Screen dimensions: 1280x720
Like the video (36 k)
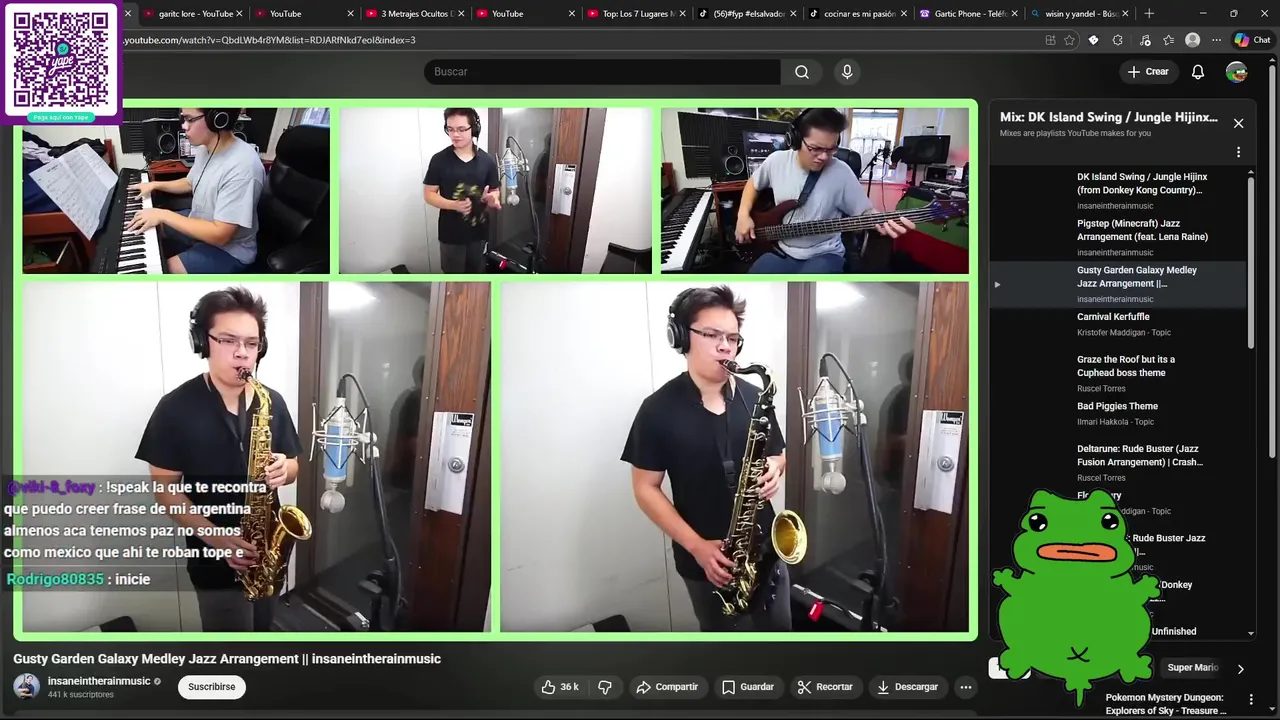[560, 687]
